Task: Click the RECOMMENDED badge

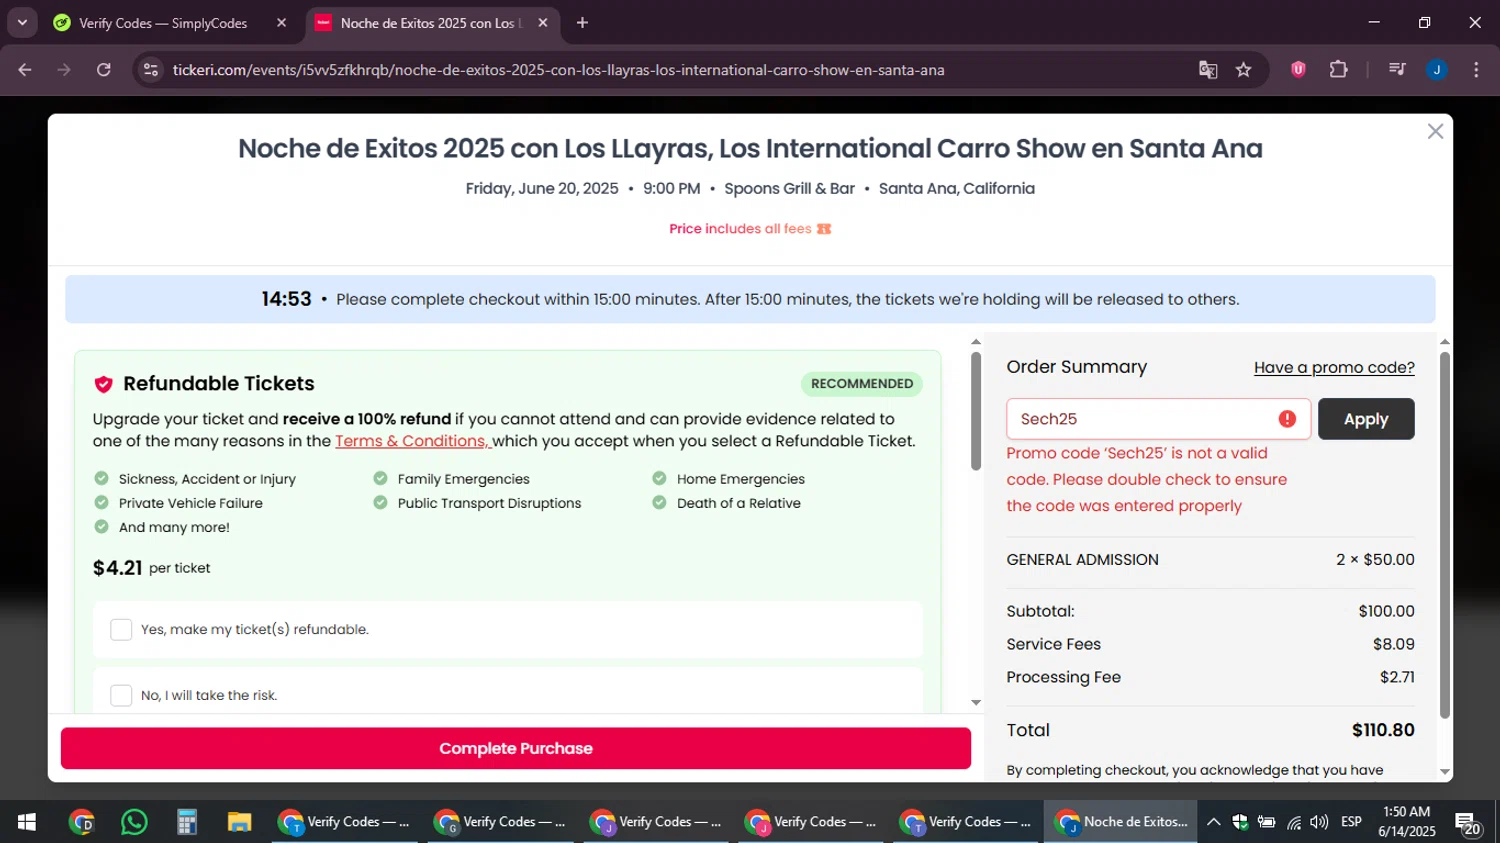Action: click(862, 384)
